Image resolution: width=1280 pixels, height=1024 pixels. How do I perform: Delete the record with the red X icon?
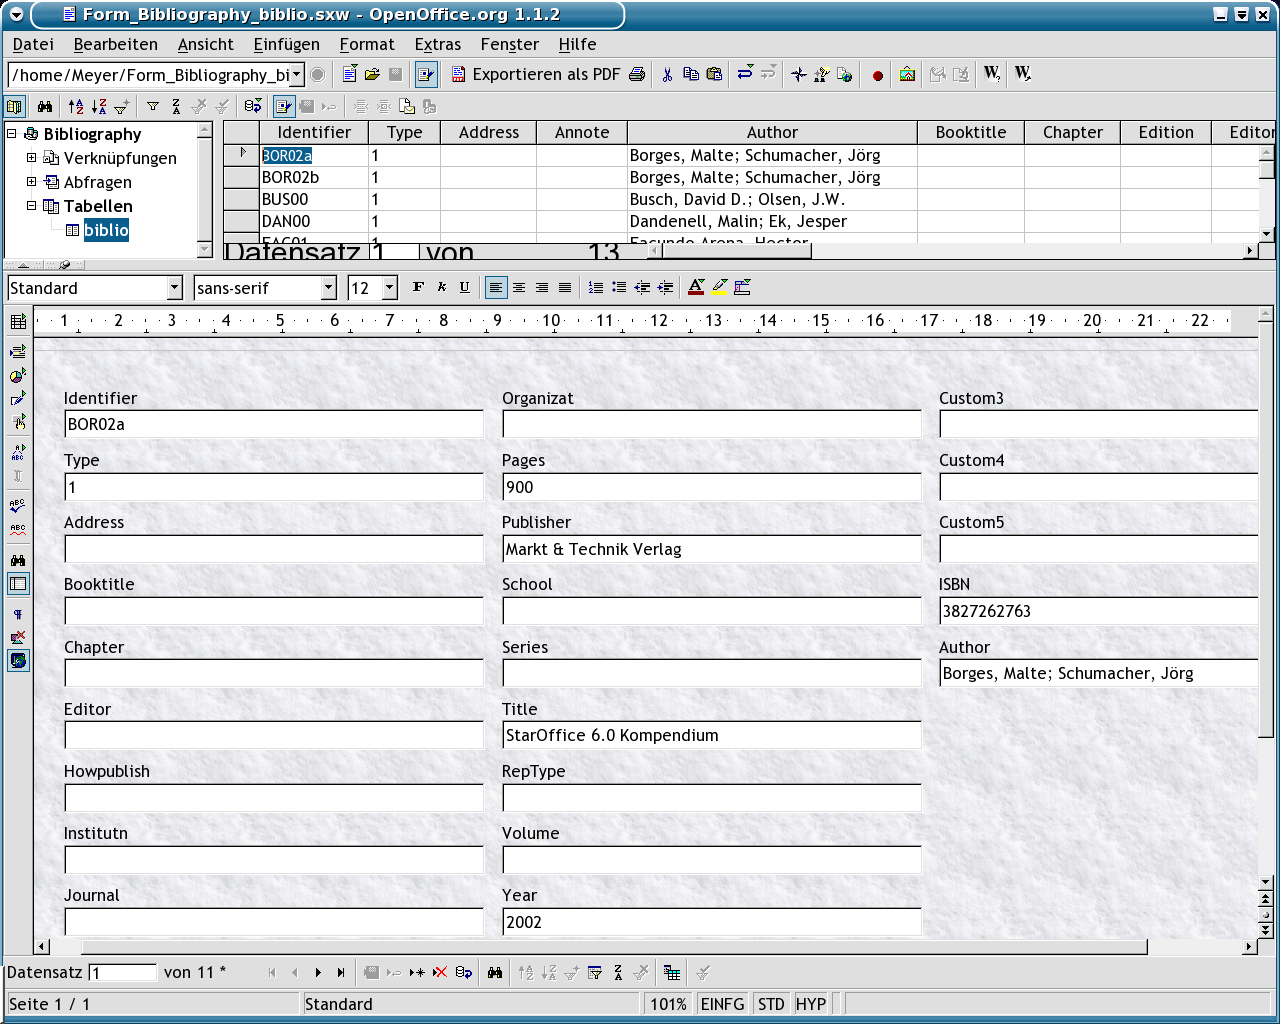click(x=440, y=972)
